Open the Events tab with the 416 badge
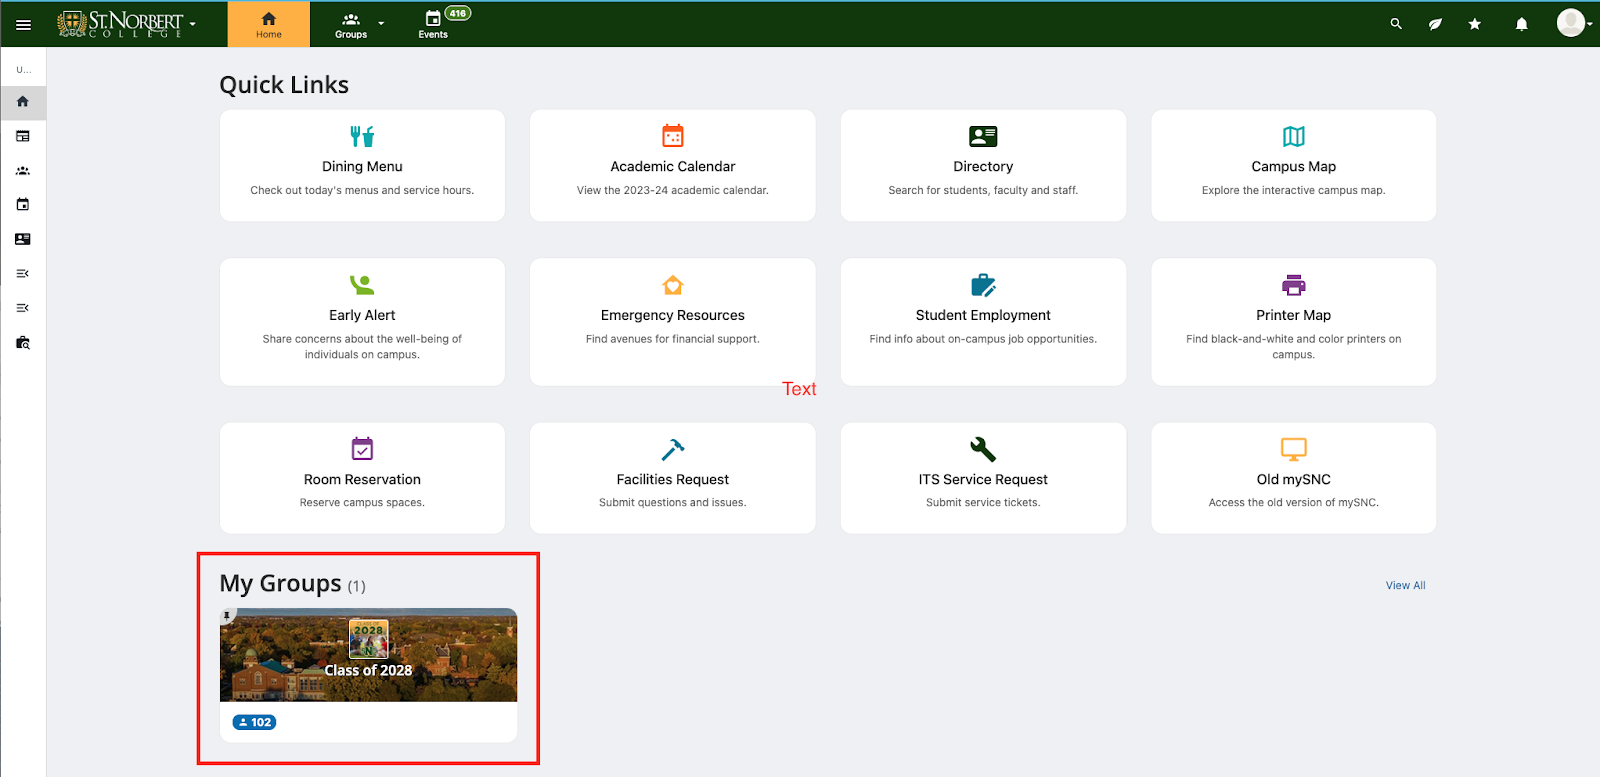This screenshot has height=777, width=1600. point(433,25)
